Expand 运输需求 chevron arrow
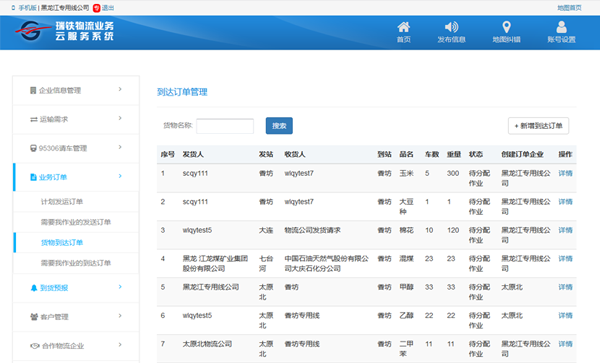 point(120,118)
